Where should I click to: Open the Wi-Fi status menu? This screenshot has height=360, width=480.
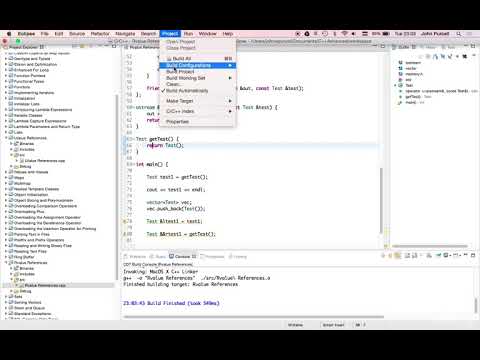click(x=345, y=34)
